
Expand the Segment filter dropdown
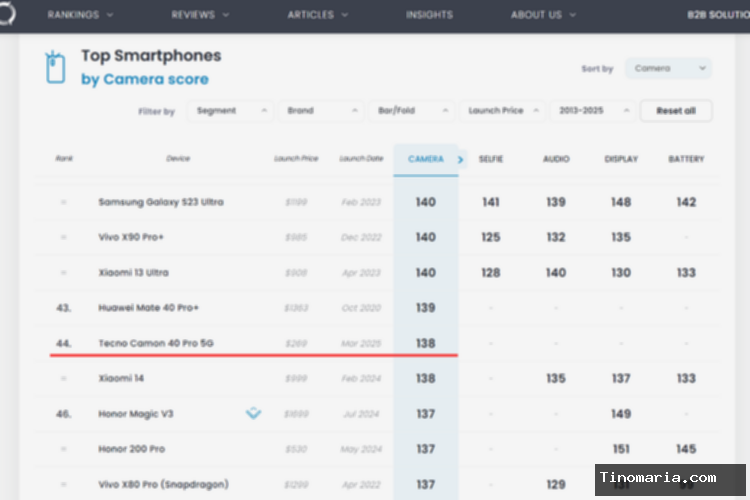click(230, 111)
